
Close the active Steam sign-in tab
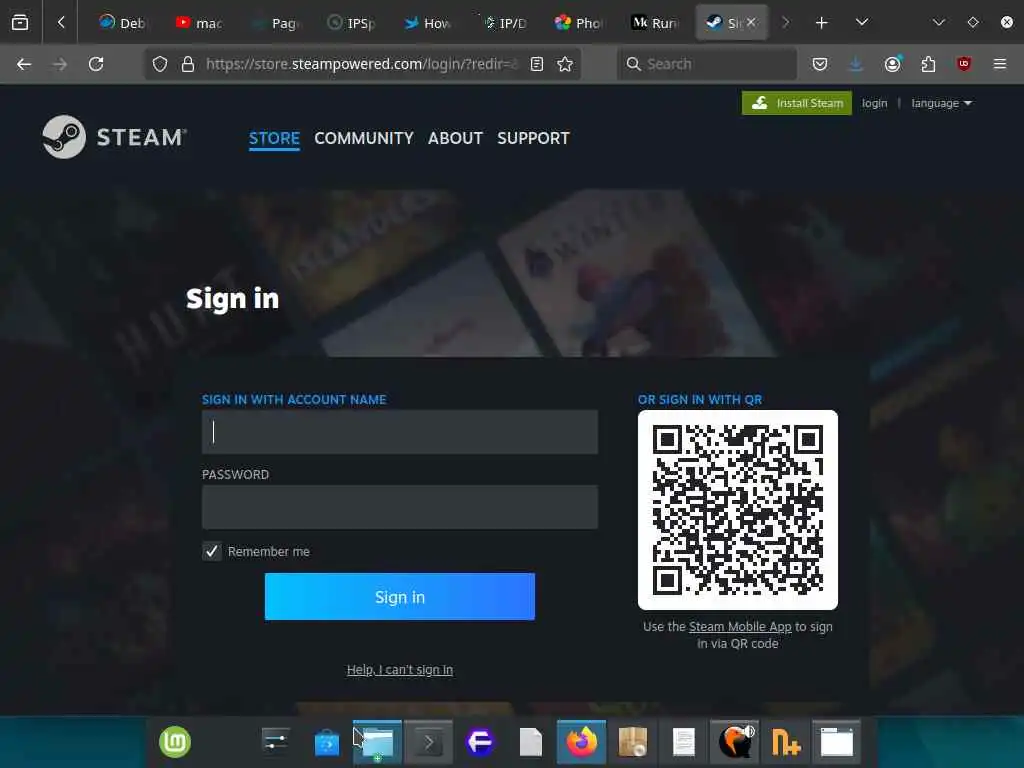pos(752,22)
